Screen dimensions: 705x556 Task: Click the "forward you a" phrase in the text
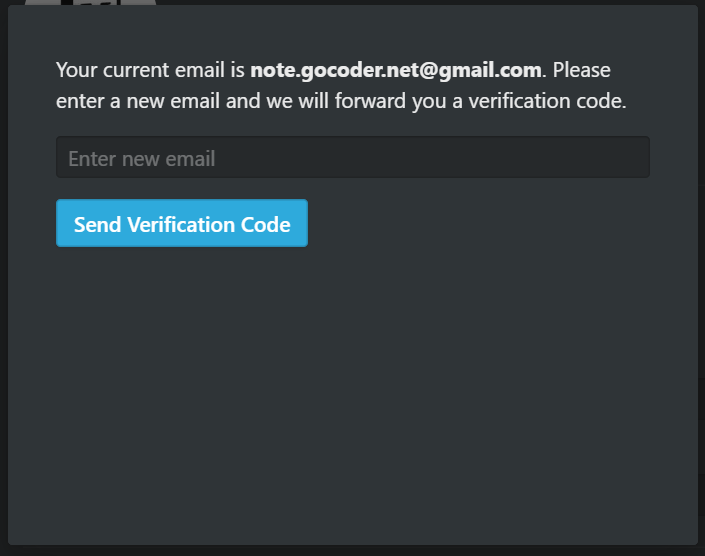coord(398,101)
